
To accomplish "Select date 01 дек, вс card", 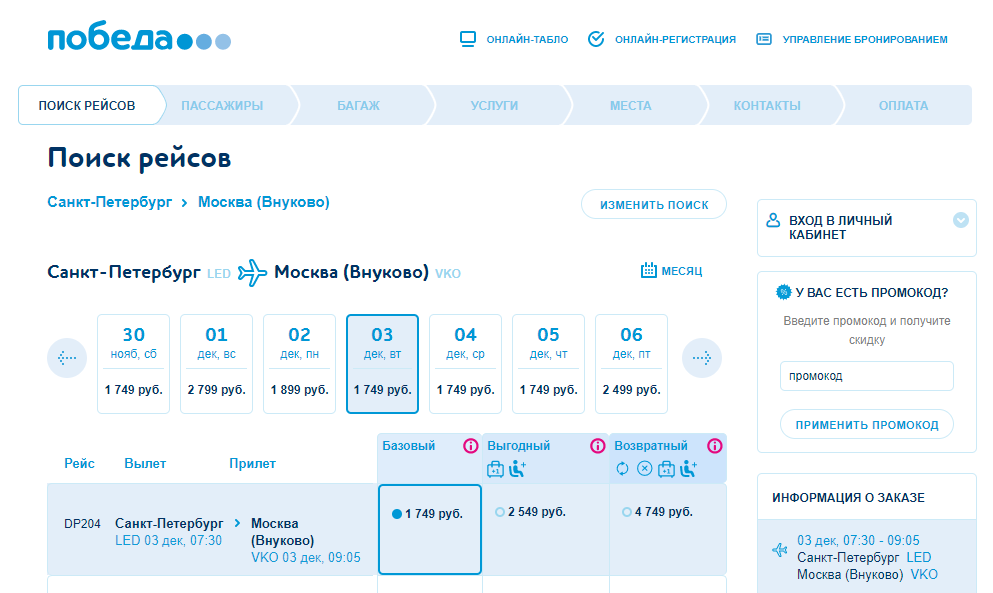I will 217,364.
